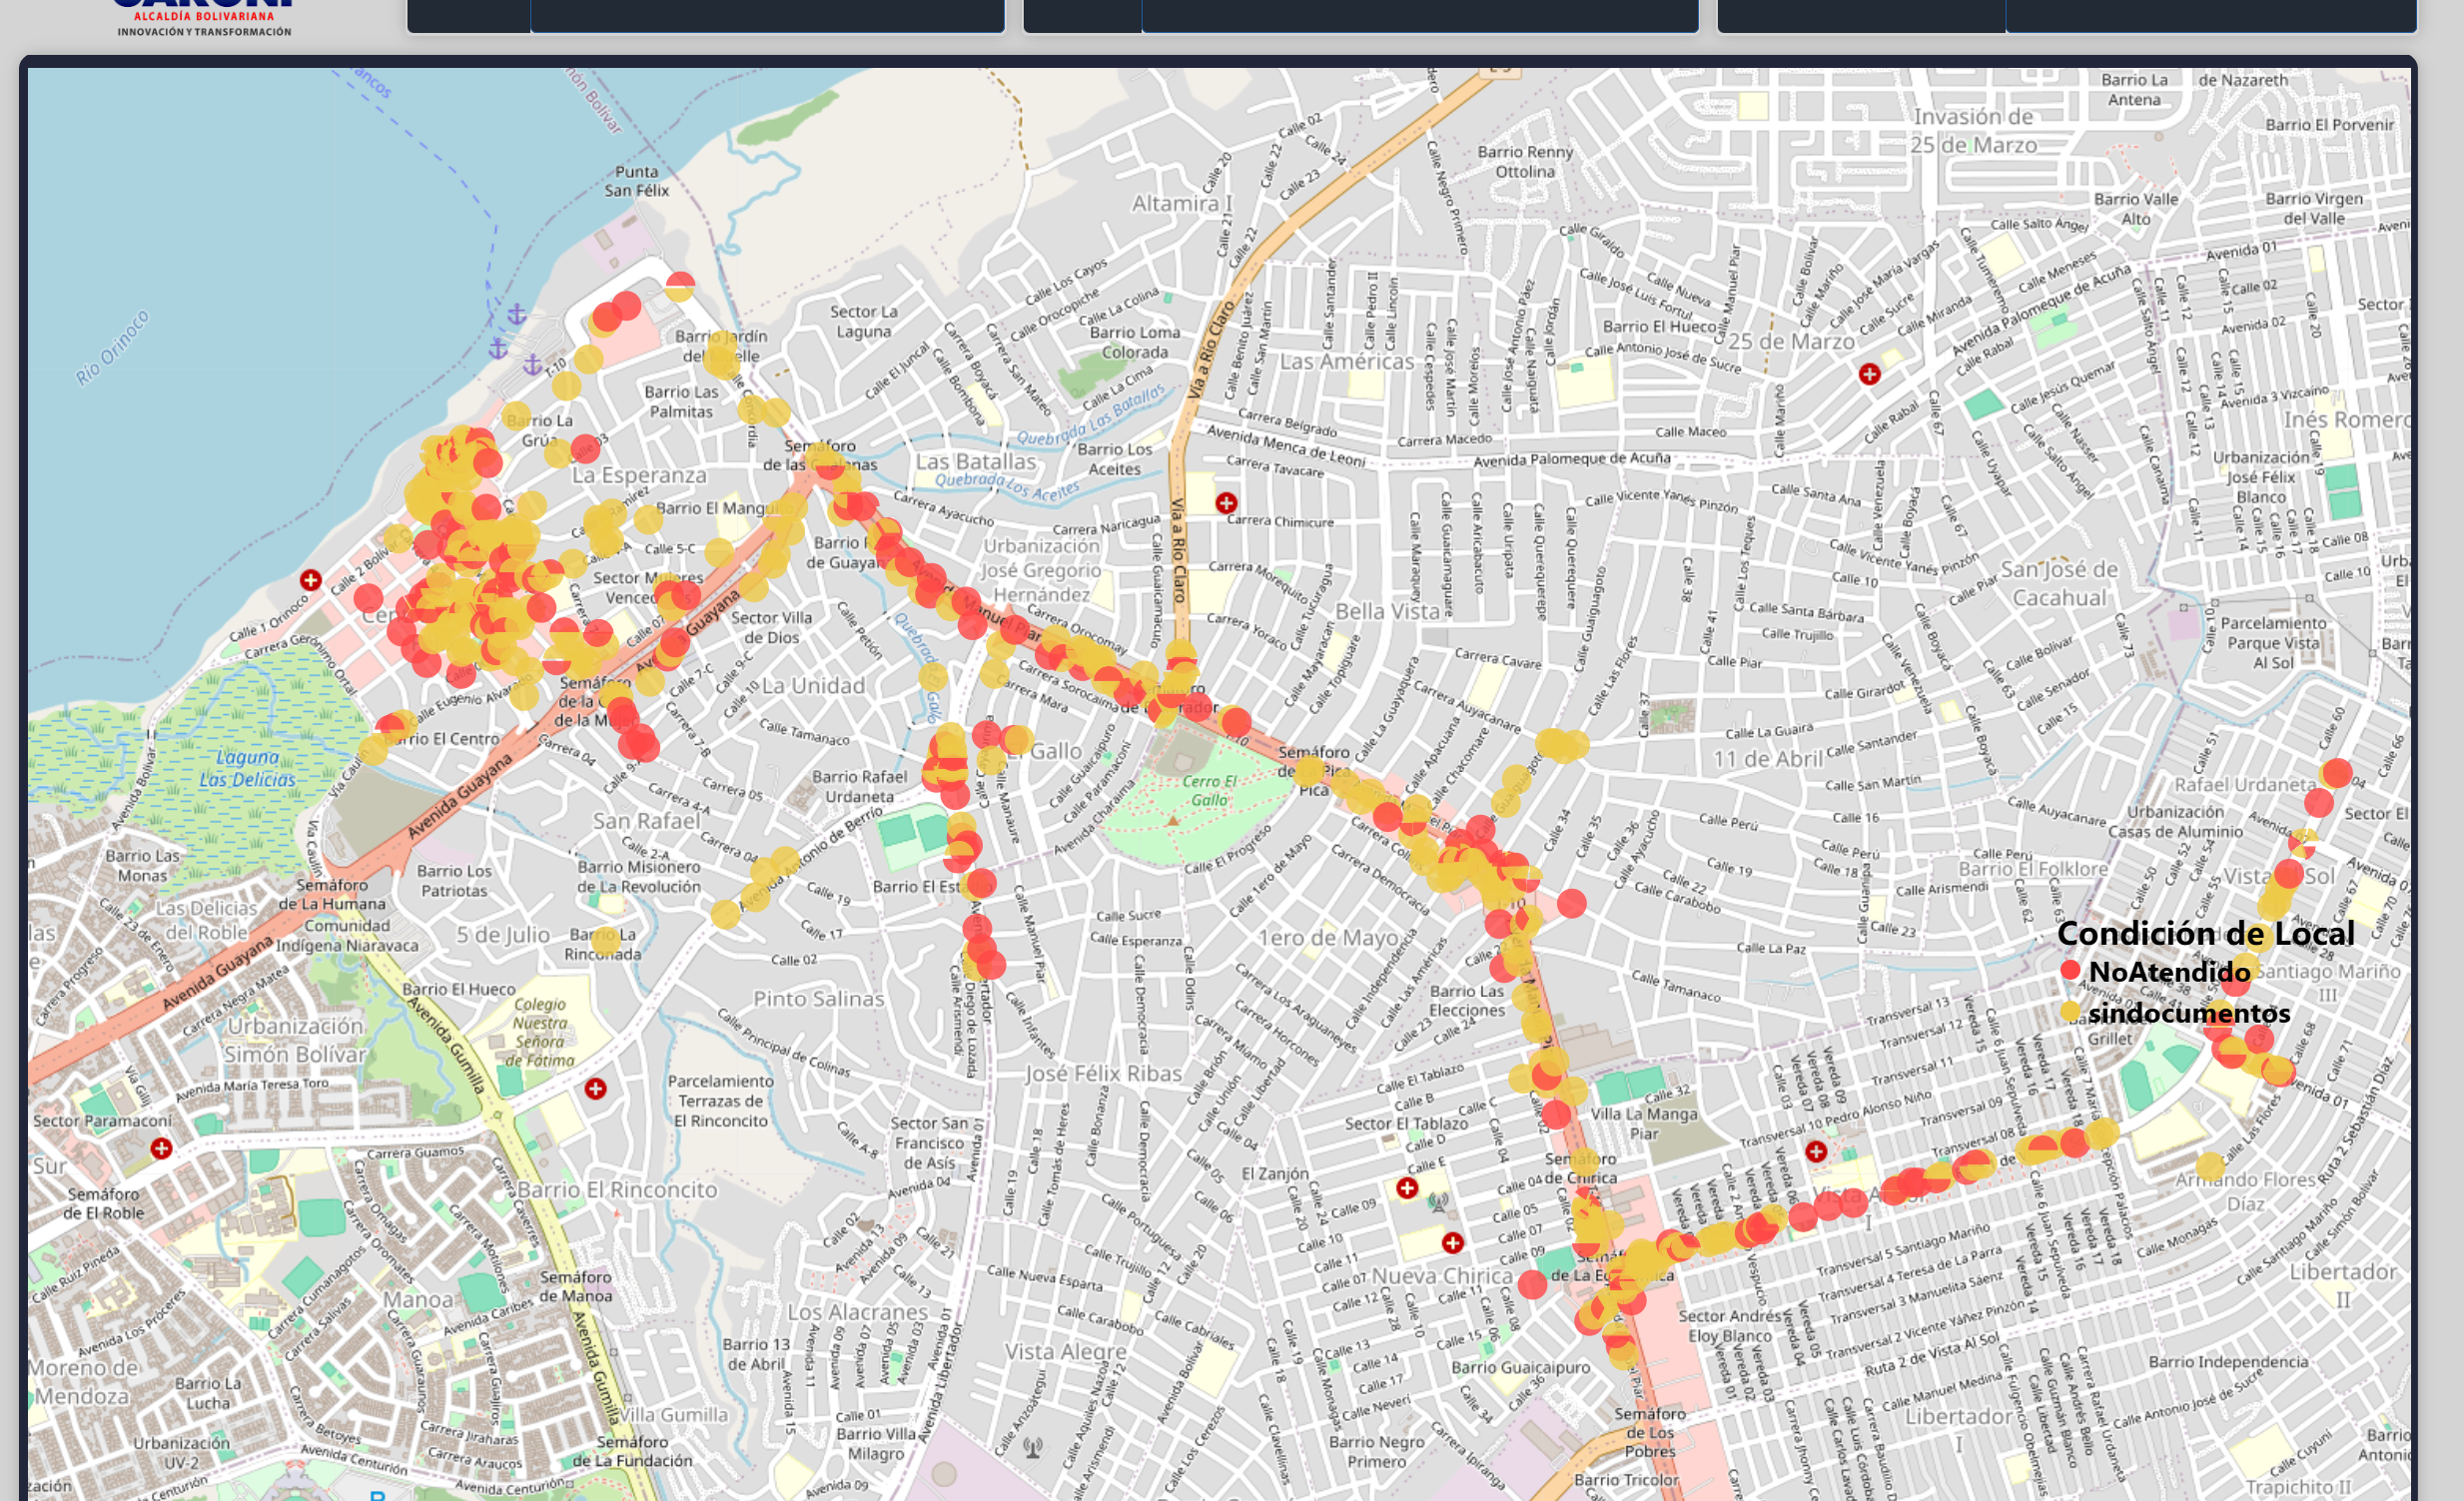The width and height of the screenshot is (2464, 1501).
Task: Click the 'Bella Vista' map label
Action: pyautogui.click(x=1387, y=611)
